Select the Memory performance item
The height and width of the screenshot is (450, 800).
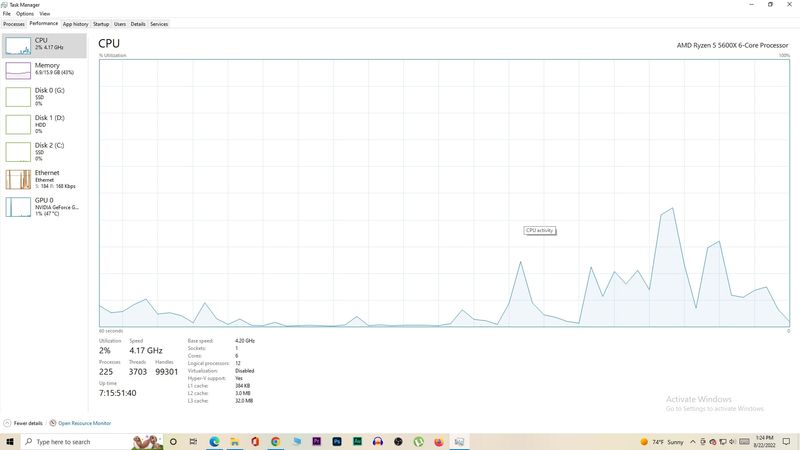tap(44, 70)
